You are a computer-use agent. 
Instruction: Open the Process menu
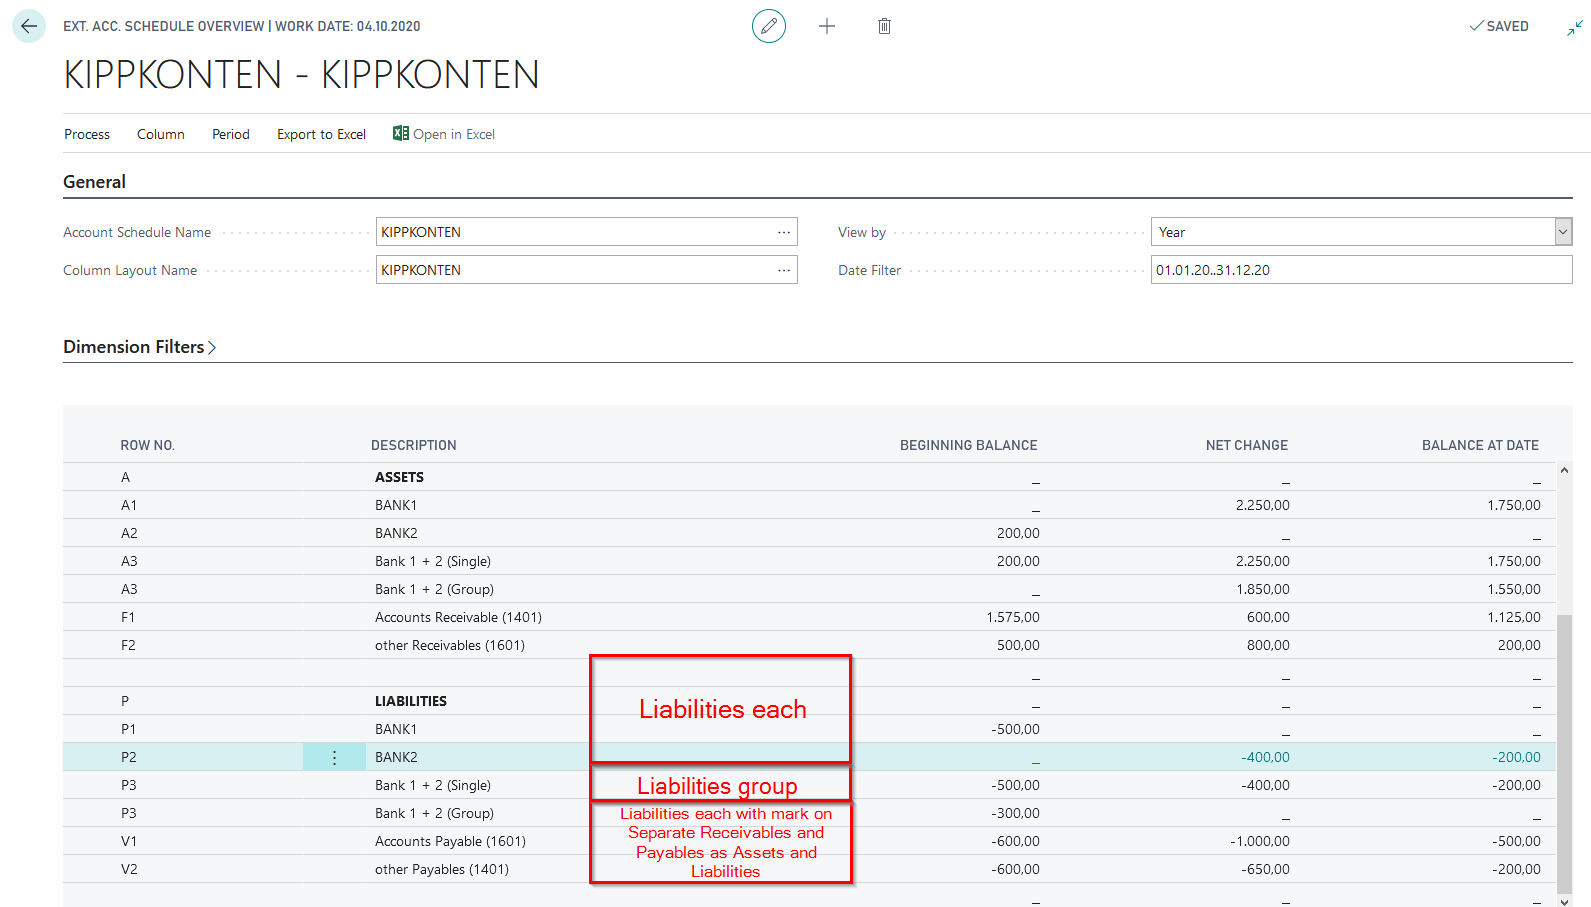87,134
